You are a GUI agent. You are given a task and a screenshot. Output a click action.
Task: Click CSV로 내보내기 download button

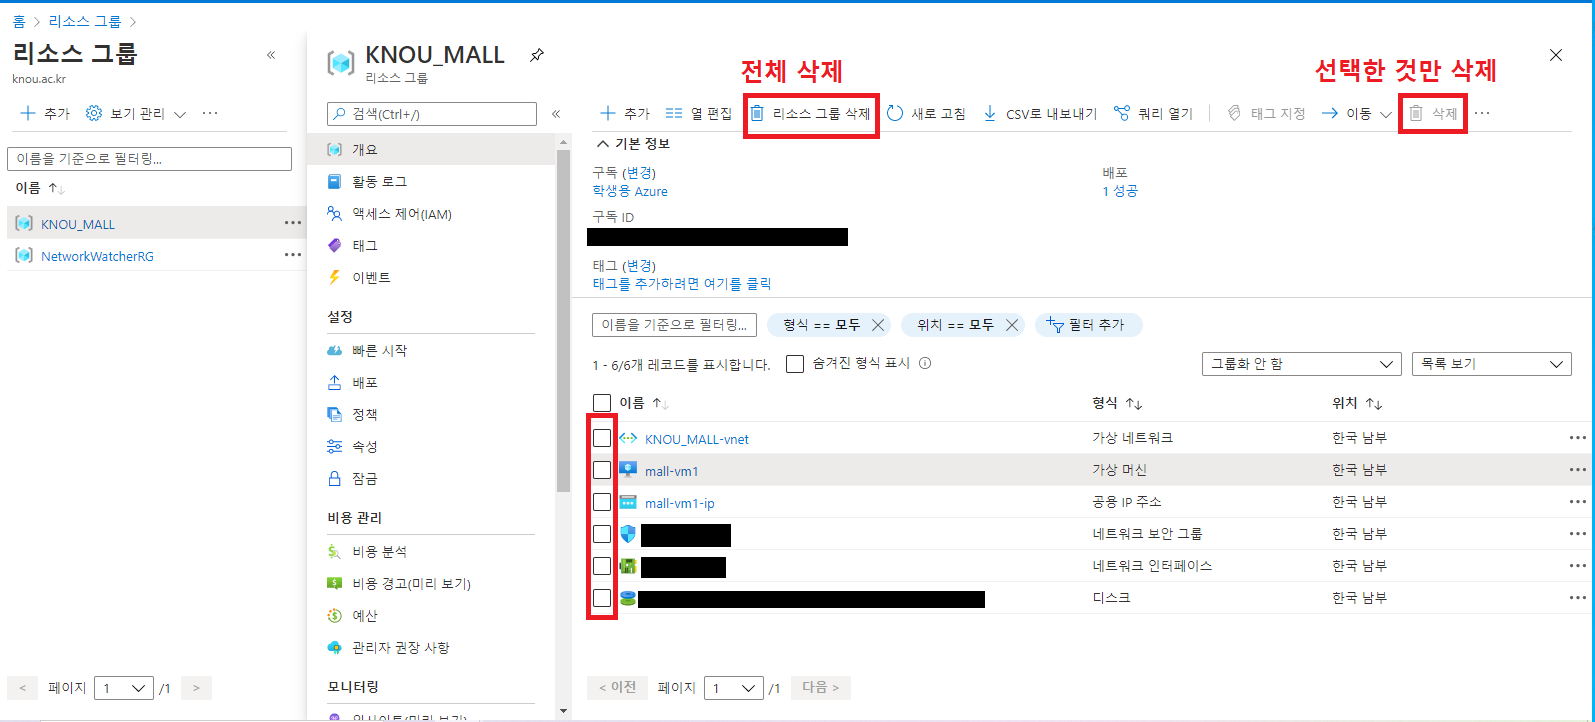point(1040,114)
